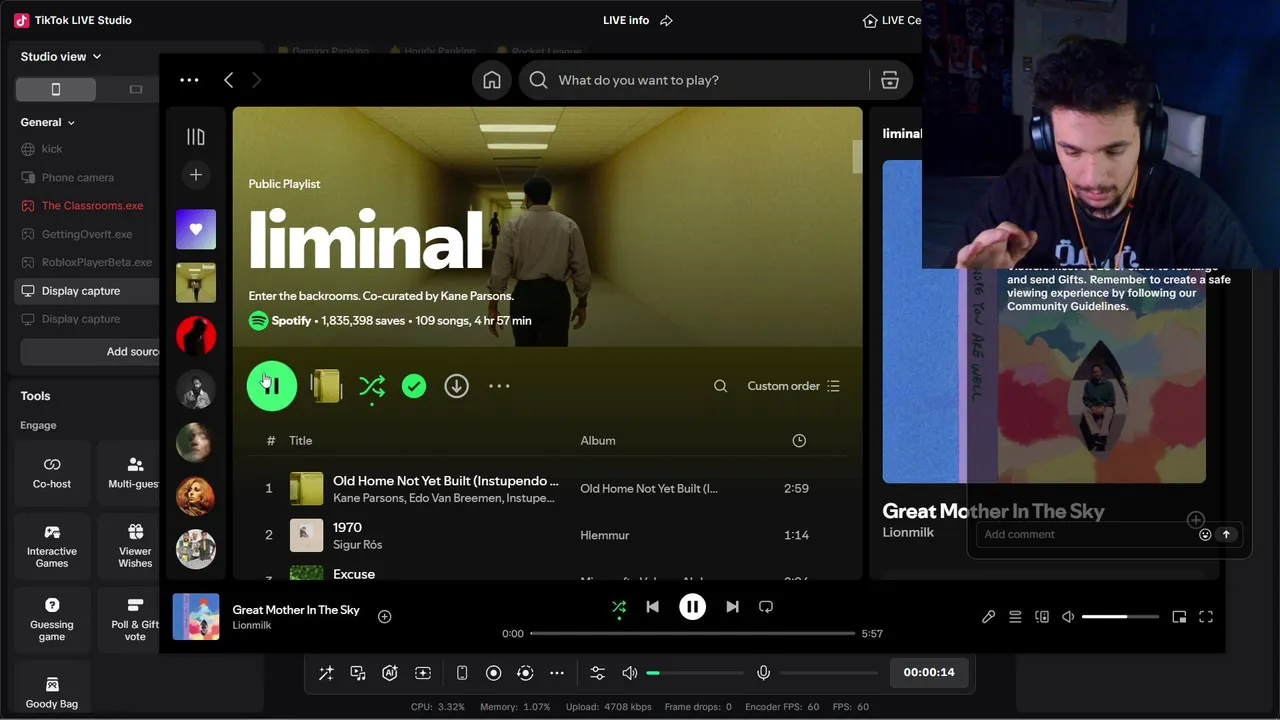Toggle shuffle in the liminal playlist header
1280x720 pixels.
(372, 386)
